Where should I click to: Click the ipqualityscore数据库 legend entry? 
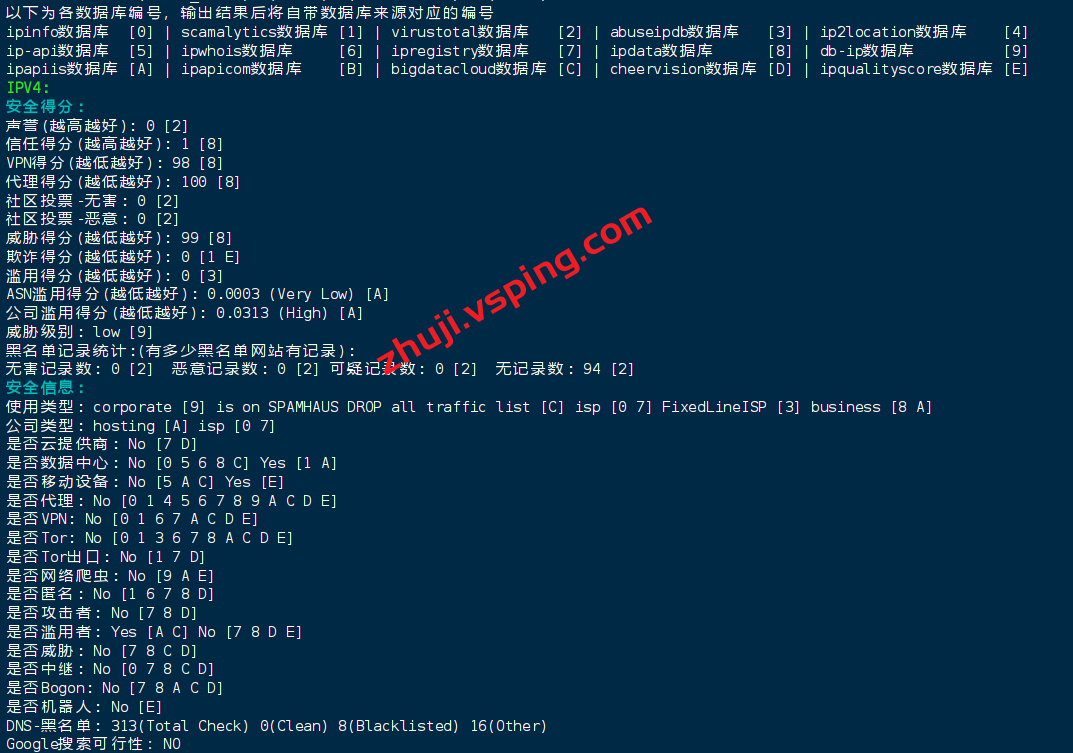[x=906, y=69]
